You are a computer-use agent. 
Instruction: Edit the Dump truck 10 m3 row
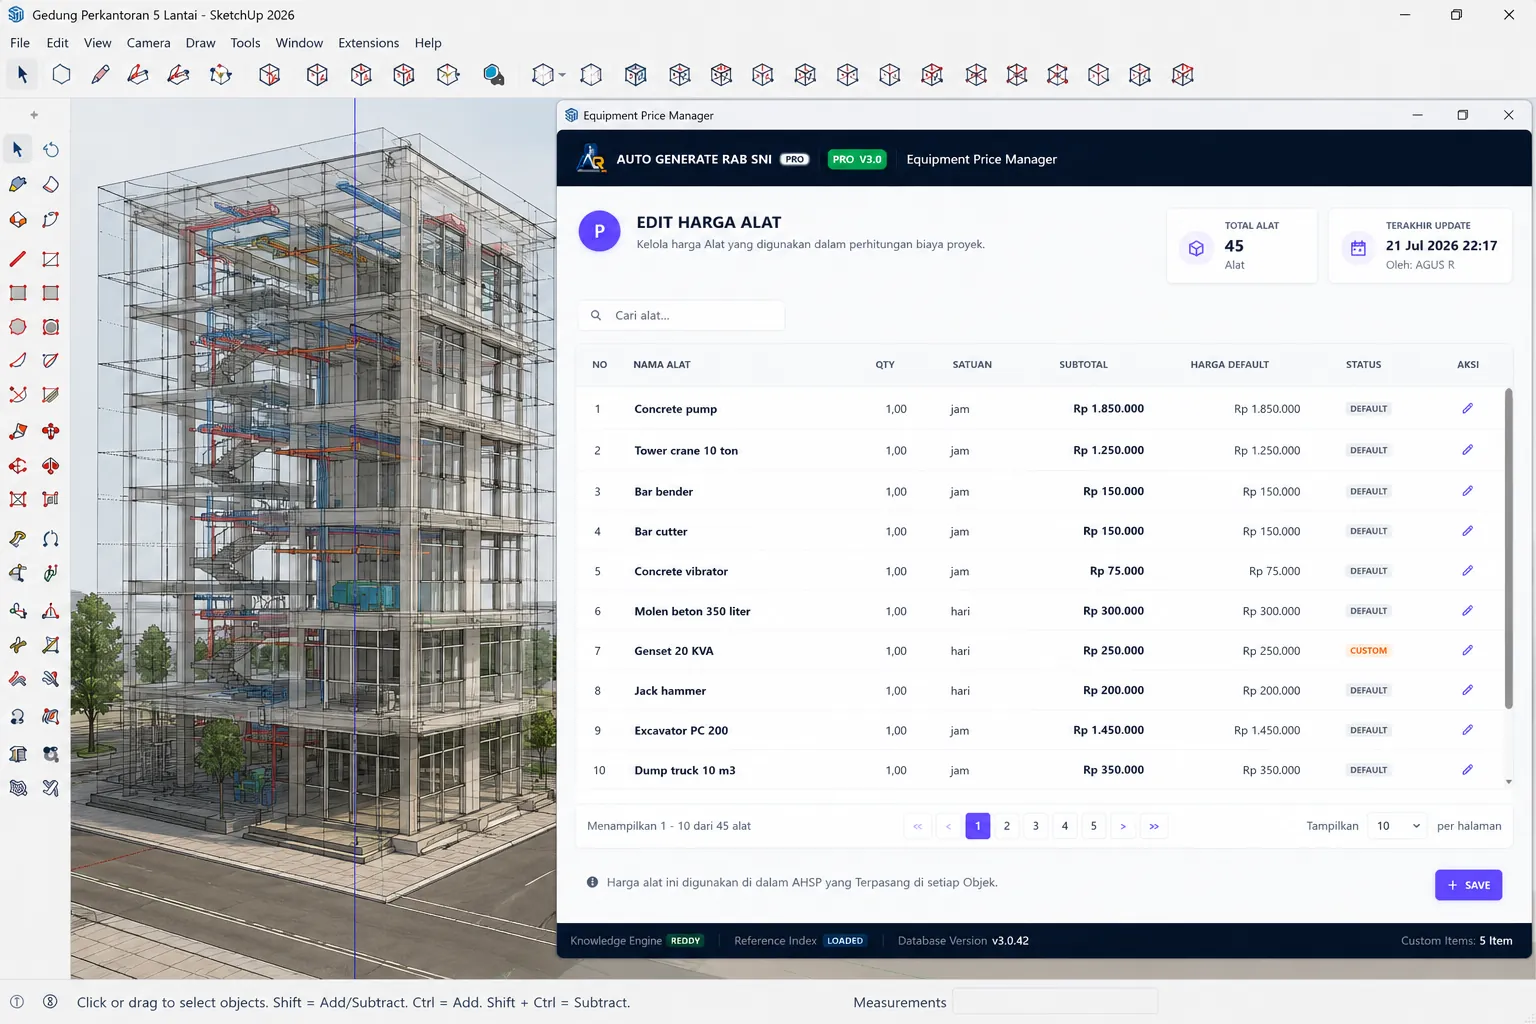(1467, 770)
